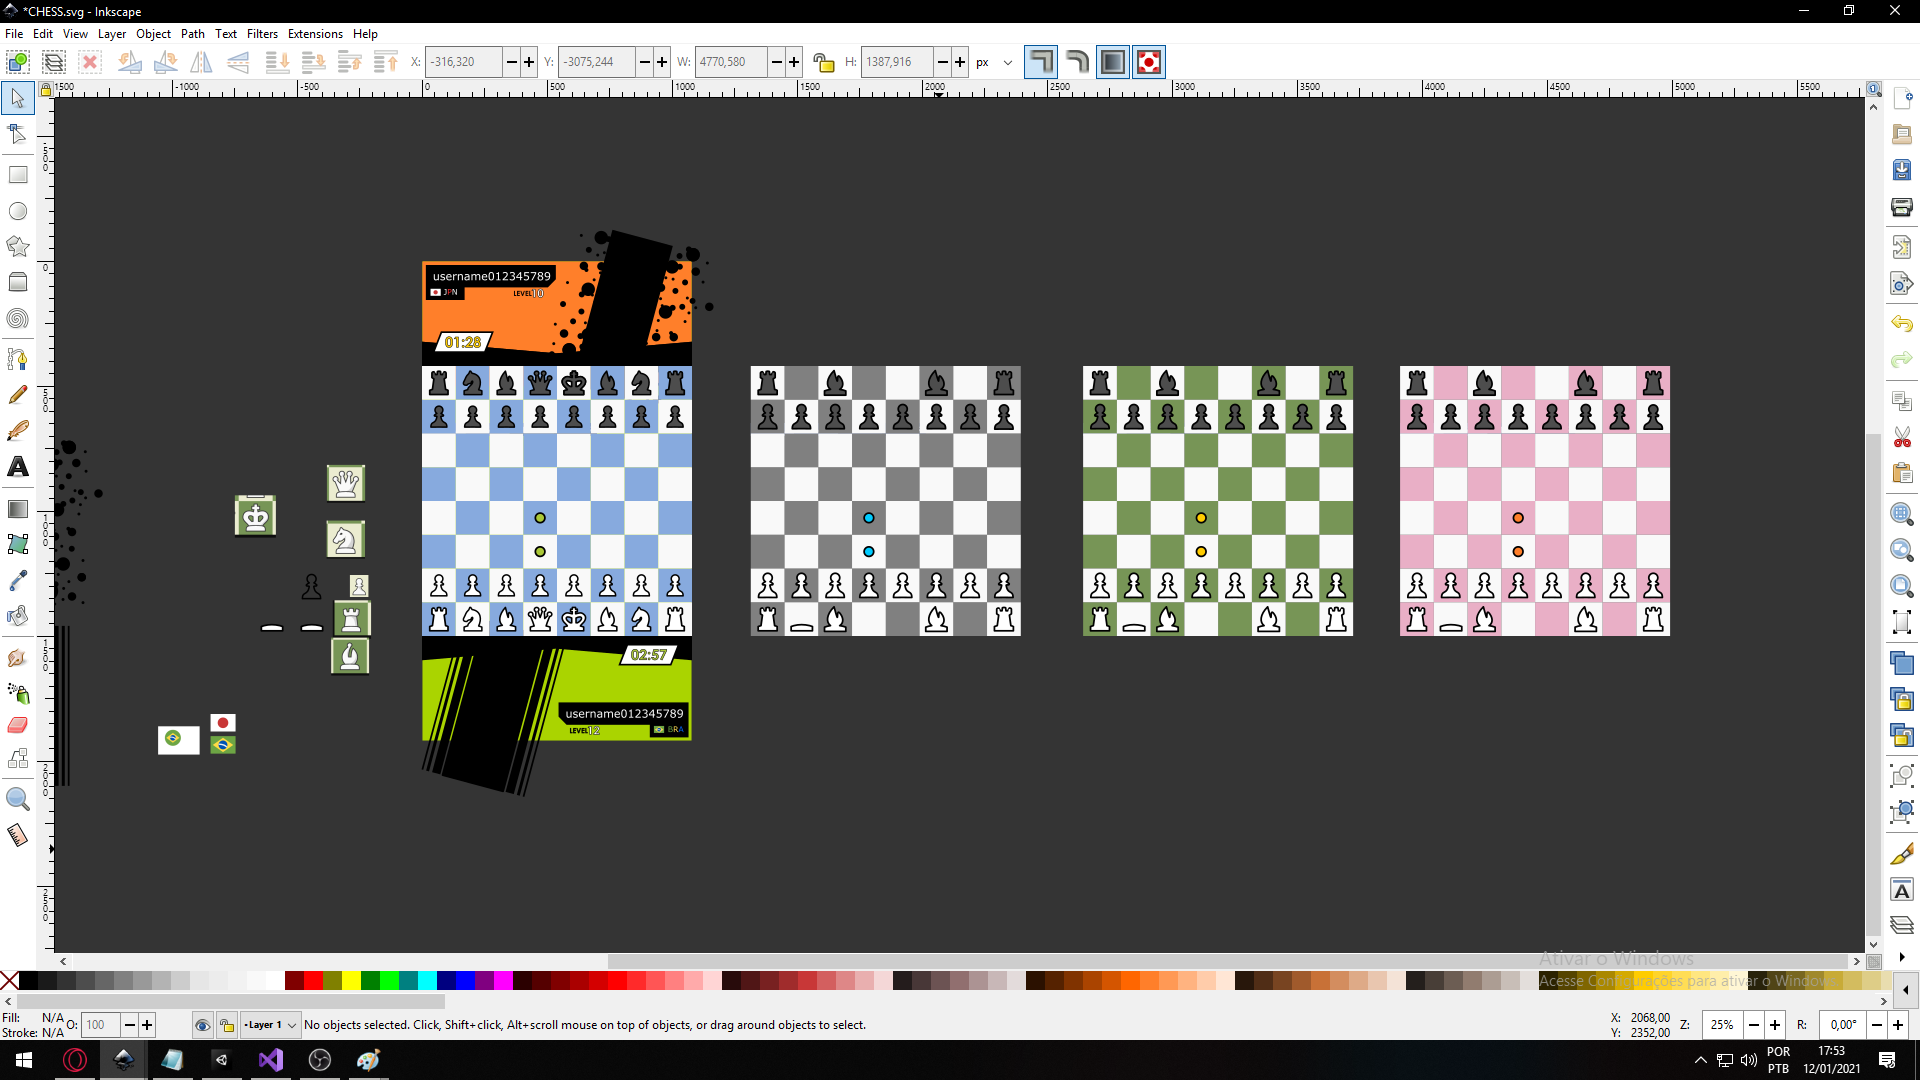Image resolution: width=1920 pixels, height=1080 pixels.
Task: Pick the pure red palette swatch
Action: point(313,981)
